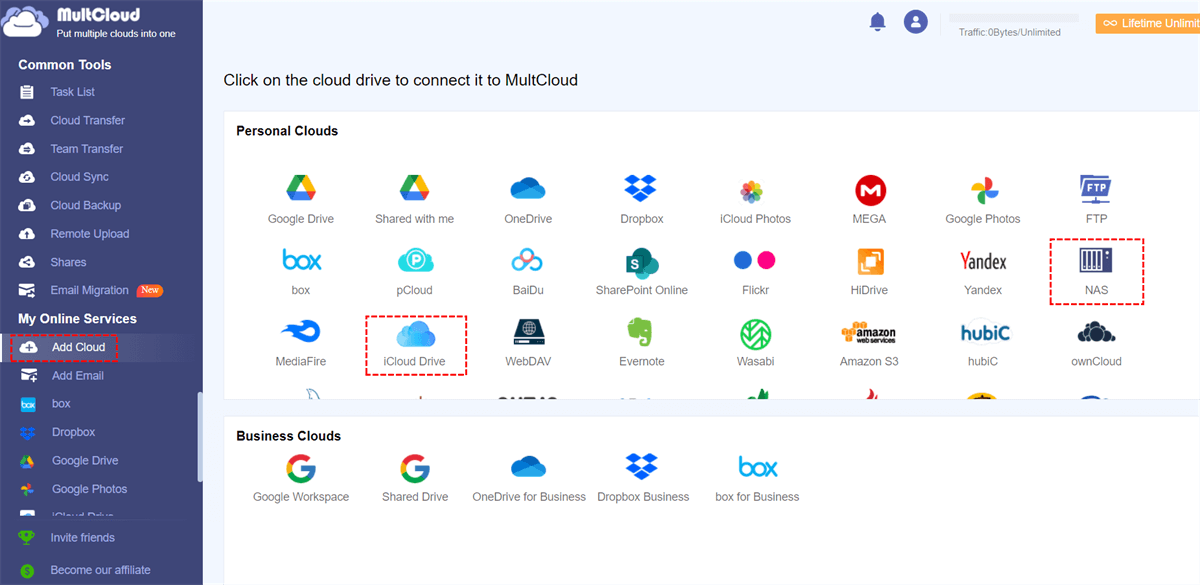This screenshot has width=1200, height=585.
Task: Open Task List in sidebar
Action: [72, 92]
